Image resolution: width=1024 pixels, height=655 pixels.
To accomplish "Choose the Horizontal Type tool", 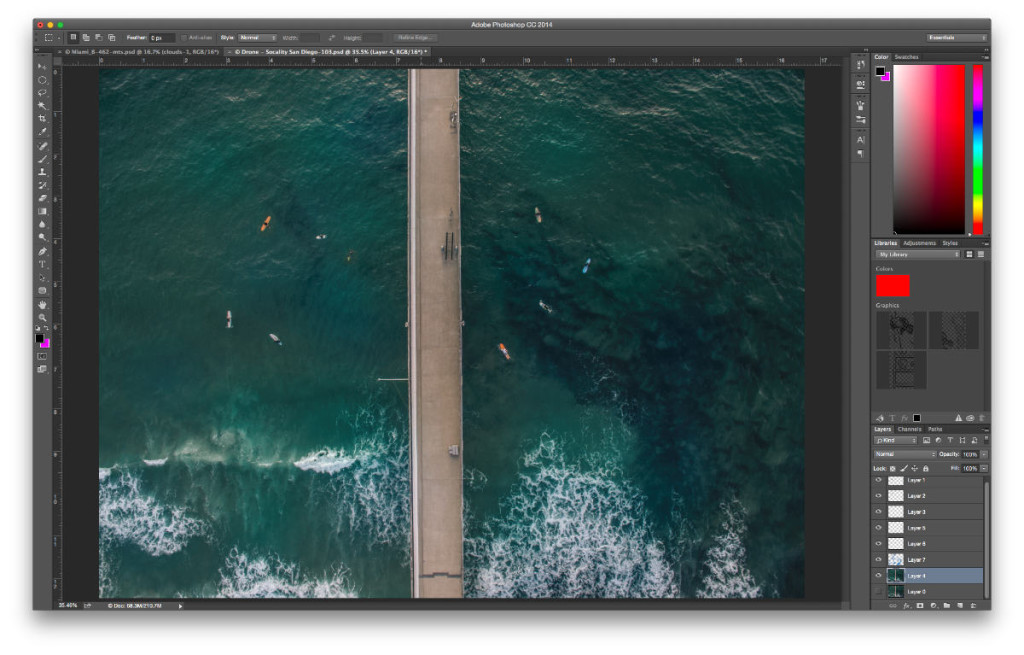I will click(x=41, y=262).
